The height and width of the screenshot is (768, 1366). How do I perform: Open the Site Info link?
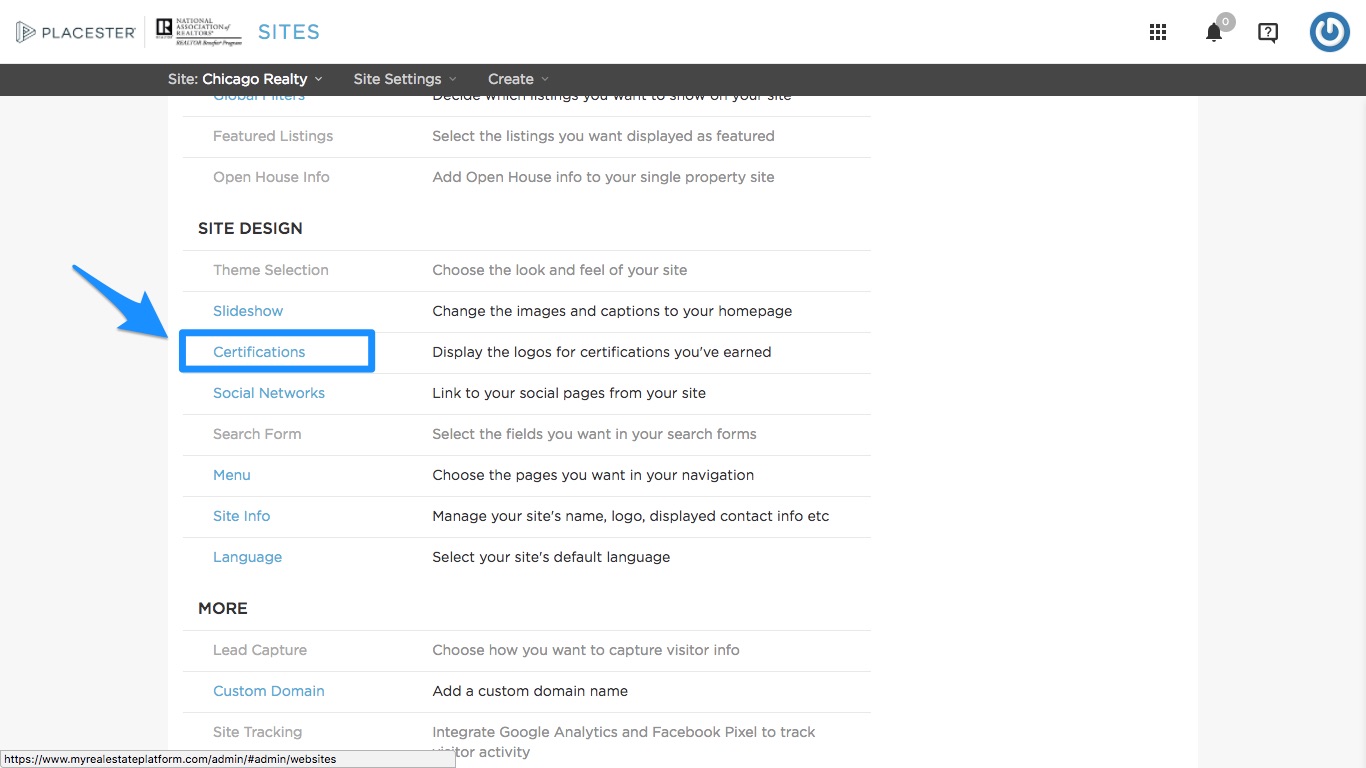pos(242,516)
